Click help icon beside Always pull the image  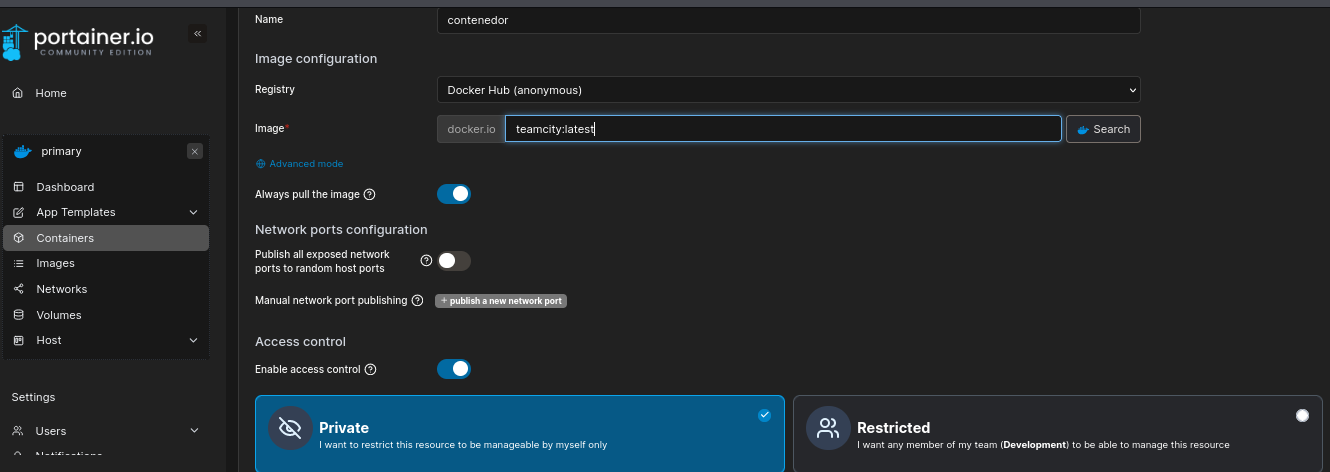point(370,194)
